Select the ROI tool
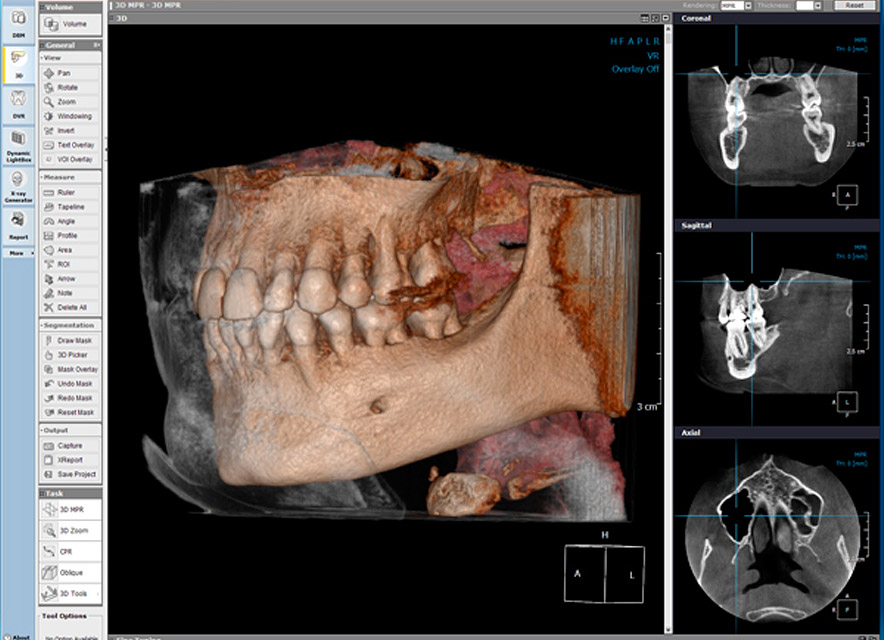Viewport: 884px width, 640px height. point(70,264)
